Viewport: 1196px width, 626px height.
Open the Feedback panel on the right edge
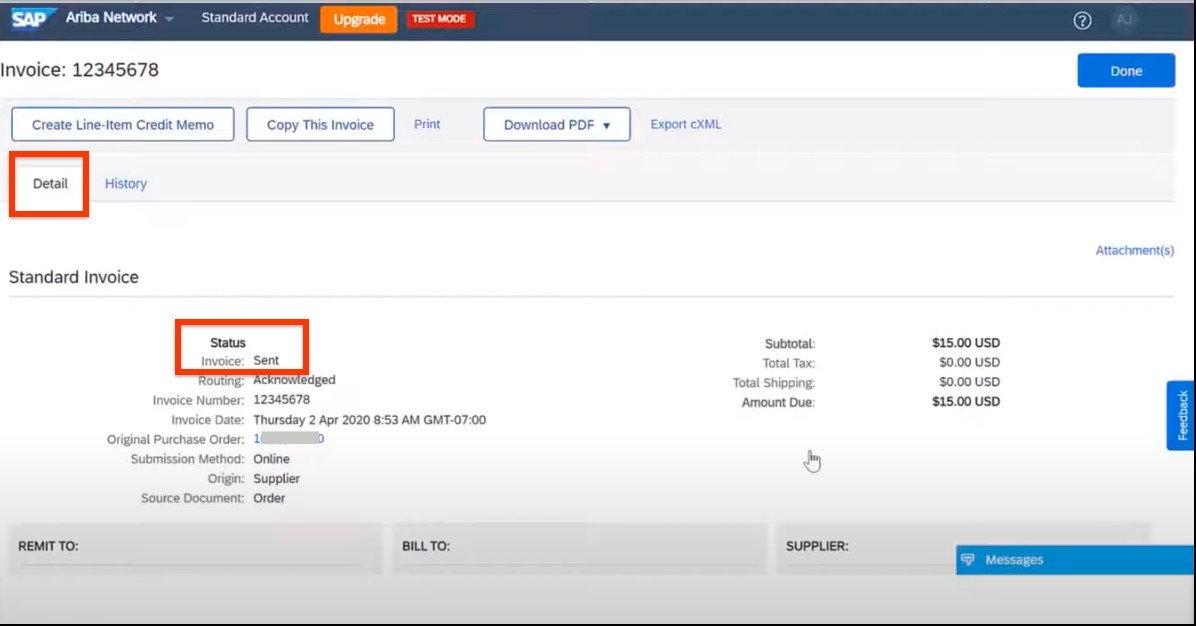tap(1182, 415)
